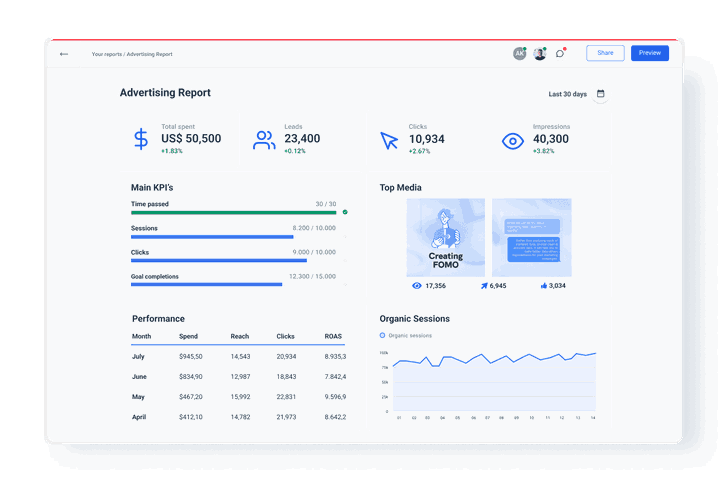Click the Performance heading
The height and width of the screenshot is (482, 728).
click(158, 319)
